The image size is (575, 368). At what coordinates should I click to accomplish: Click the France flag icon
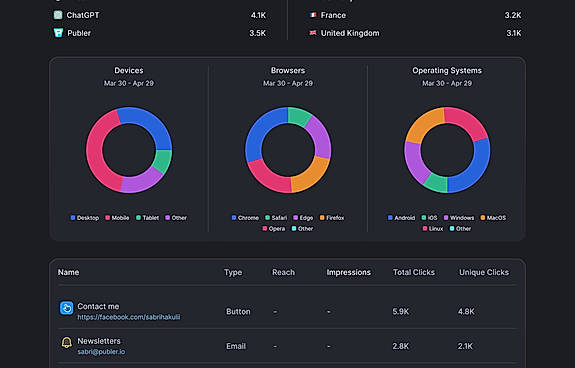(313, 15)
